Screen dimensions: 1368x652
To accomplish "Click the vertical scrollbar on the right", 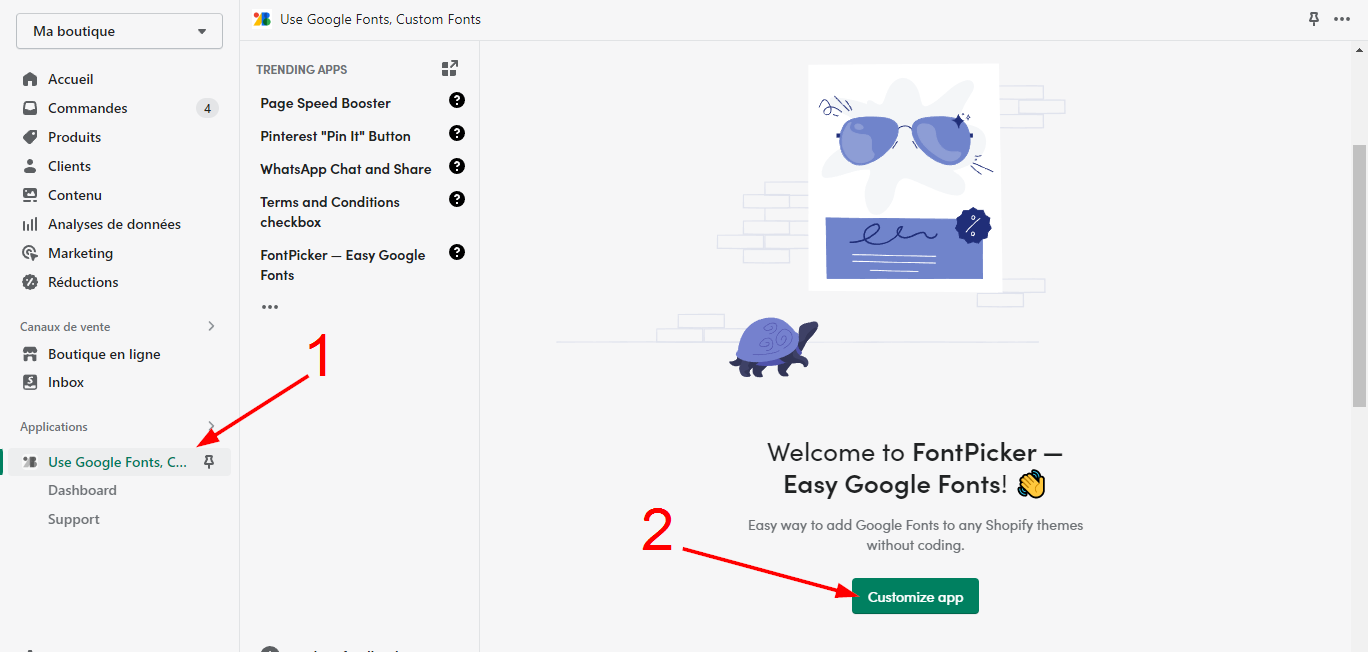I will [1359, 275].
